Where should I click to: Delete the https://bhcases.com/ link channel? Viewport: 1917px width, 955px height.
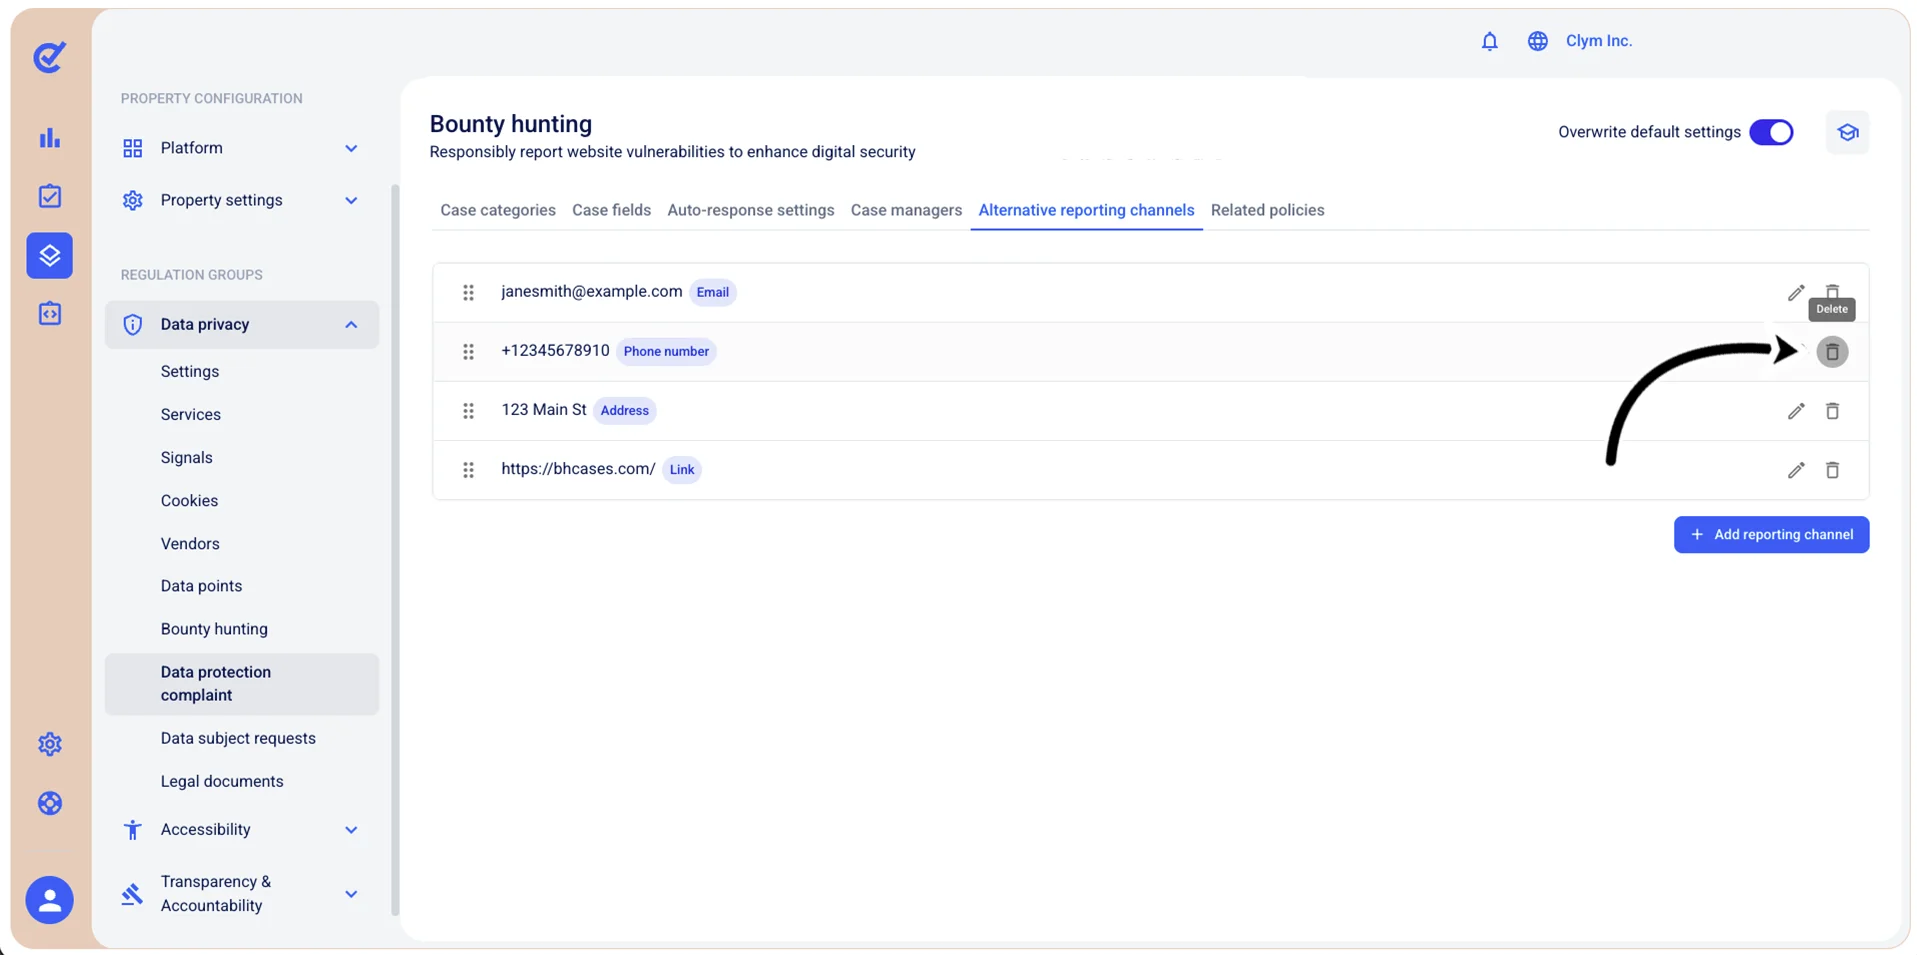pyautogui.click(x=1832, y=470)
